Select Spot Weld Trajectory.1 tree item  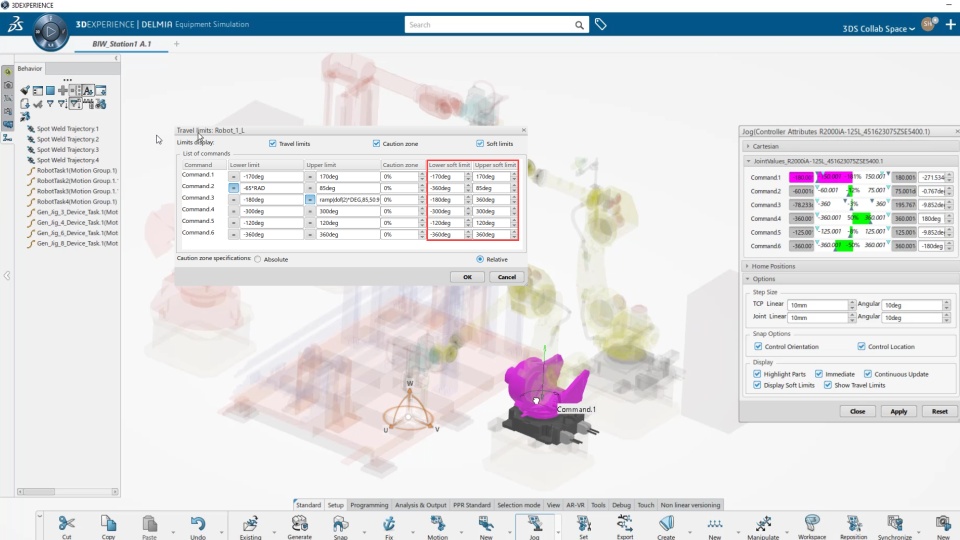tap(67, 129)
